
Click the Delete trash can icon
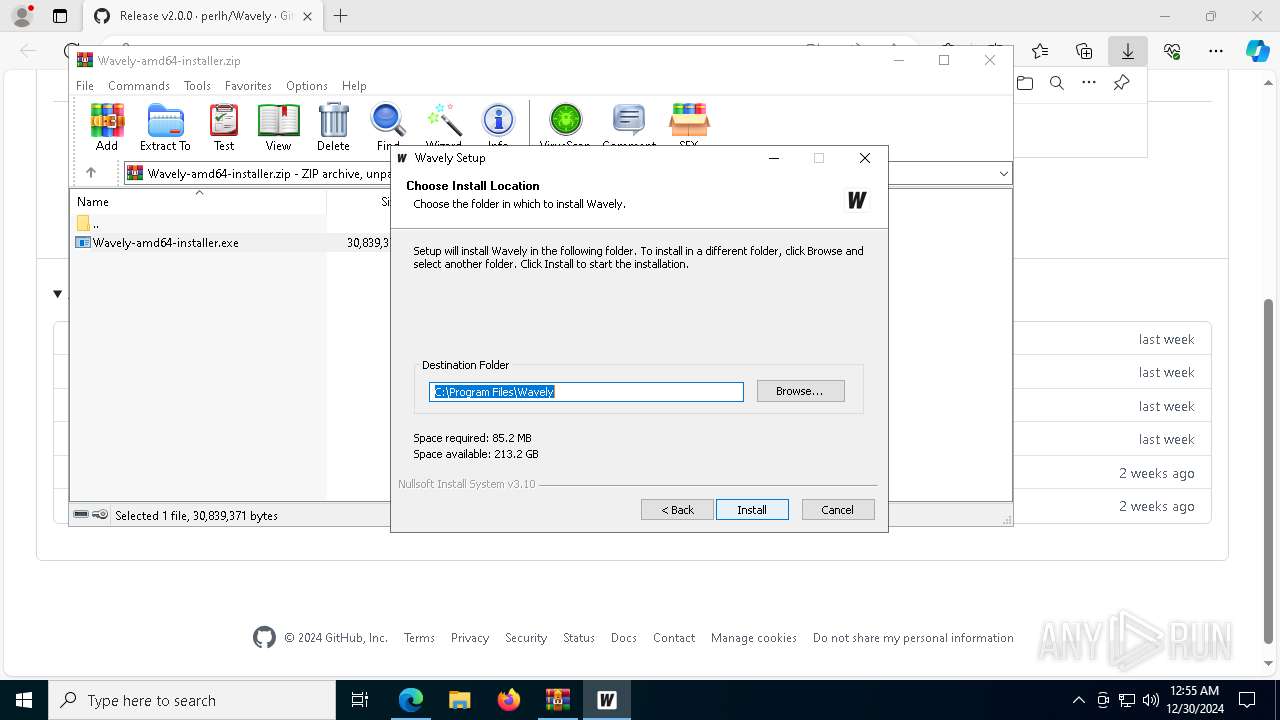click(333, 127)
